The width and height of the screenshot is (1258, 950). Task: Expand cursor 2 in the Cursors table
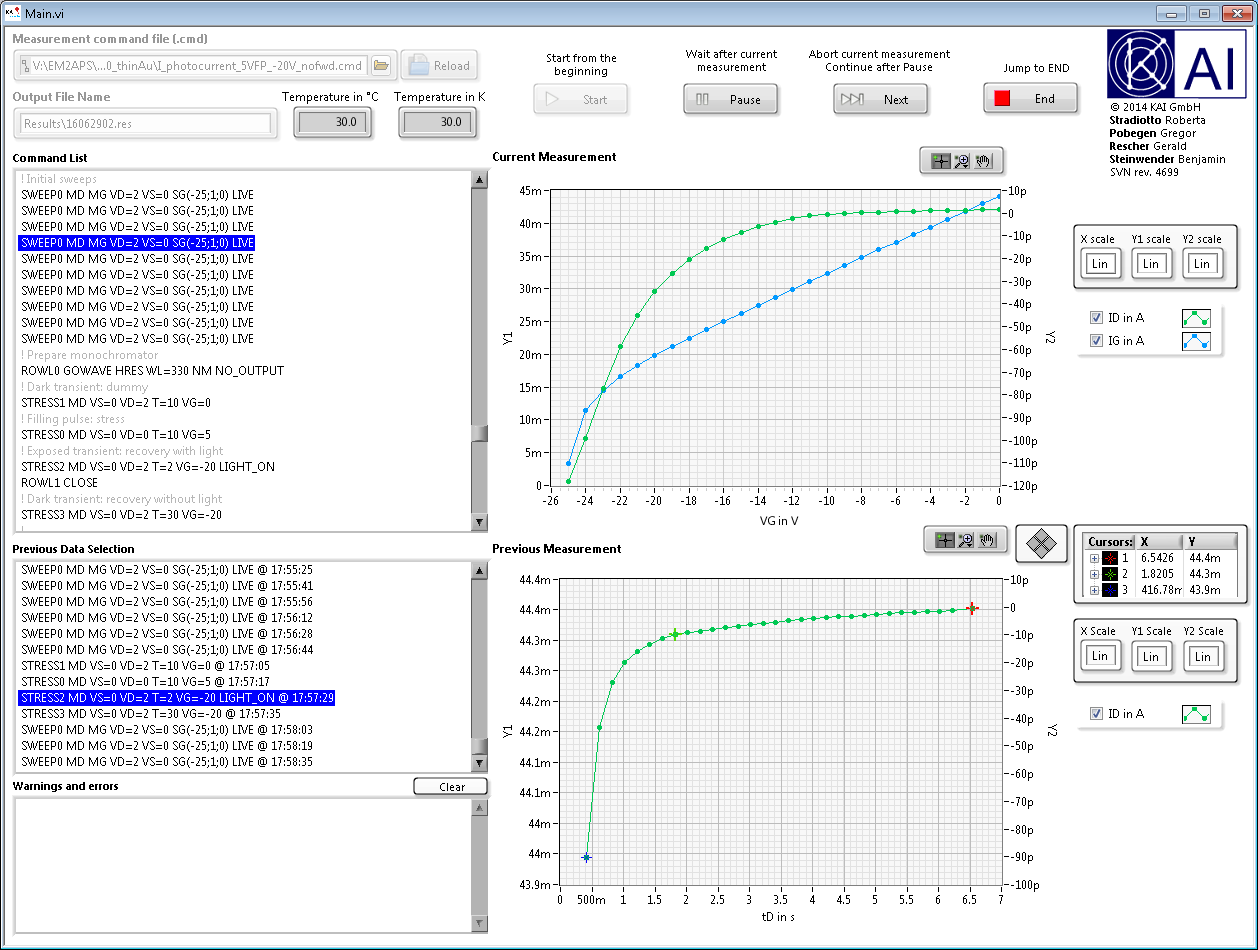1094,574
